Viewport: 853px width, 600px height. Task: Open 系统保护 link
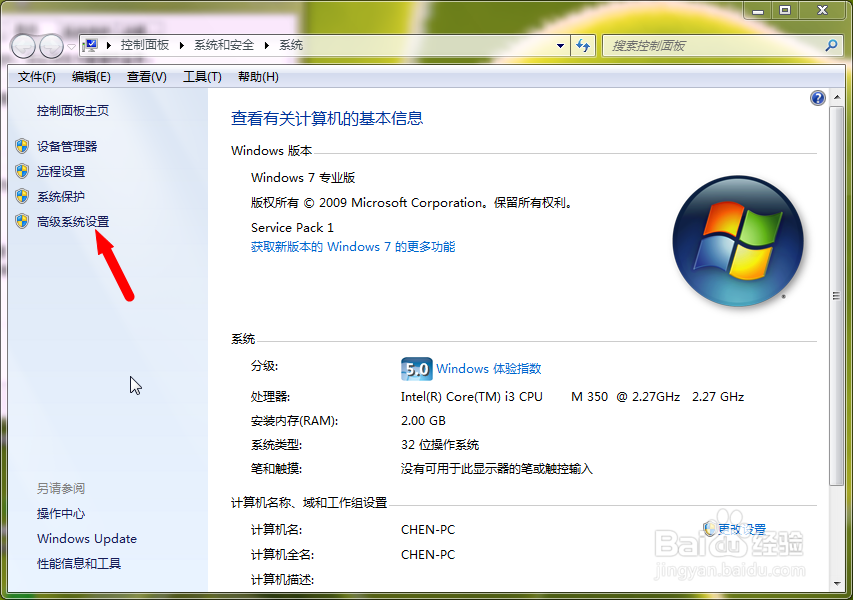pyautogui.click(x=61, y=196)
